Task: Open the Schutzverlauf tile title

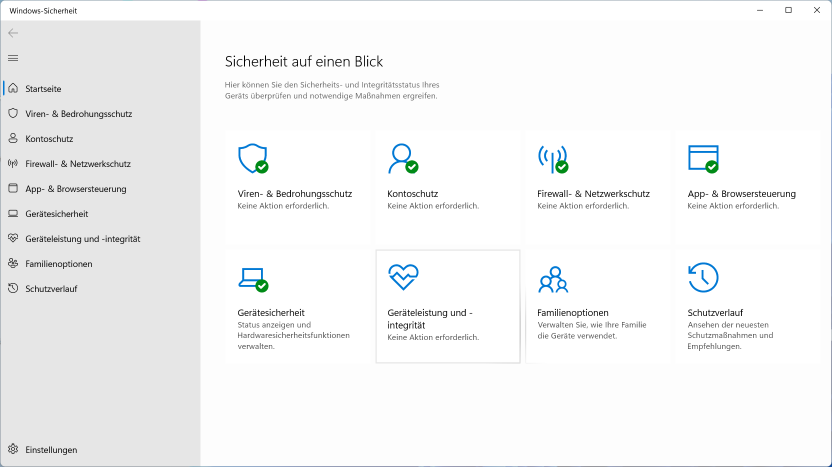Action: (715, 313)
